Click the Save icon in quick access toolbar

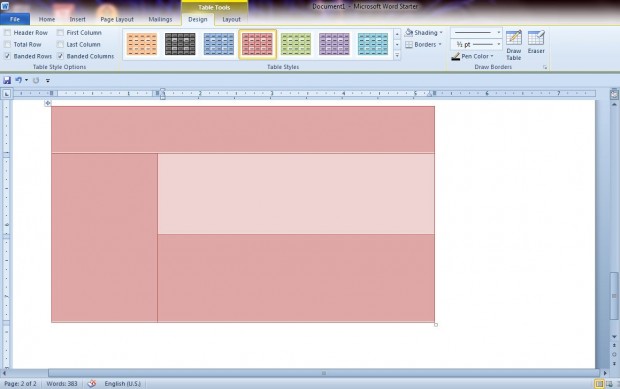click(x=7, y=80)
